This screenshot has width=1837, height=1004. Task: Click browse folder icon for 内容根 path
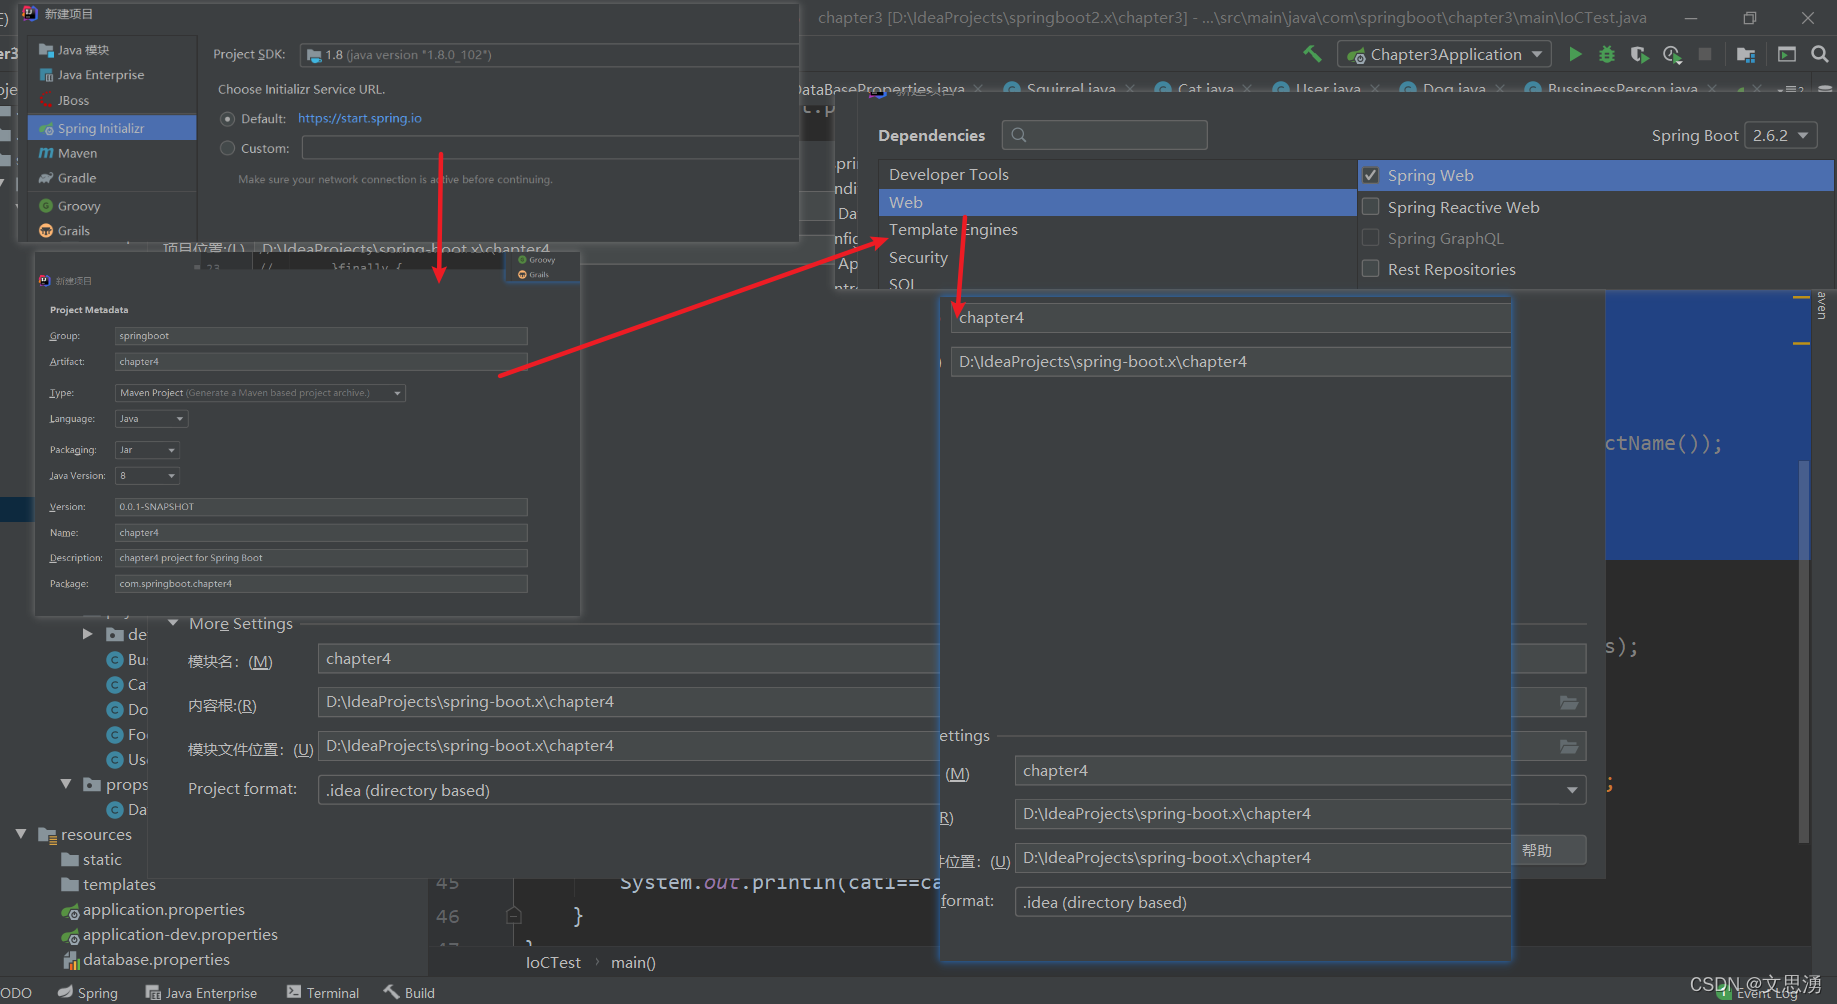1569,703
